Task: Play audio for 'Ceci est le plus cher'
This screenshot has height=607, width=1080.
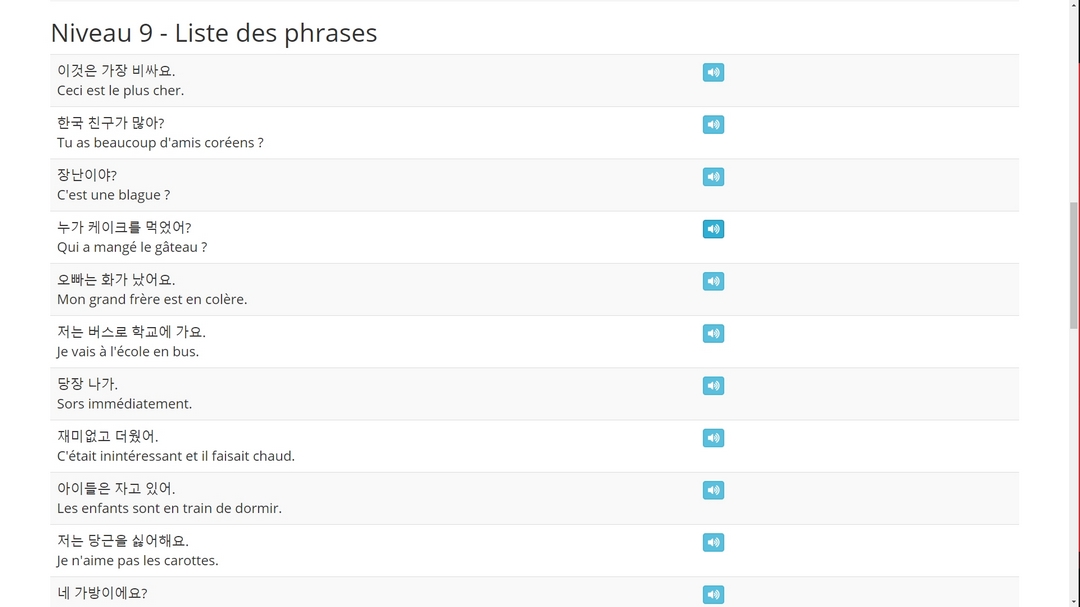Action: [713, 72]
